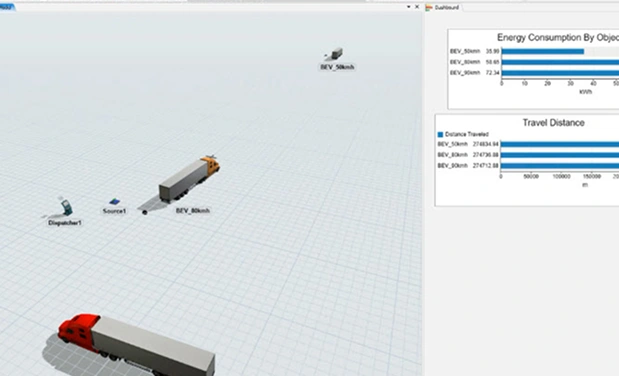Click the BEV_50kmh energy consumption bar
619x376 pixels.
tap(543, 51)
